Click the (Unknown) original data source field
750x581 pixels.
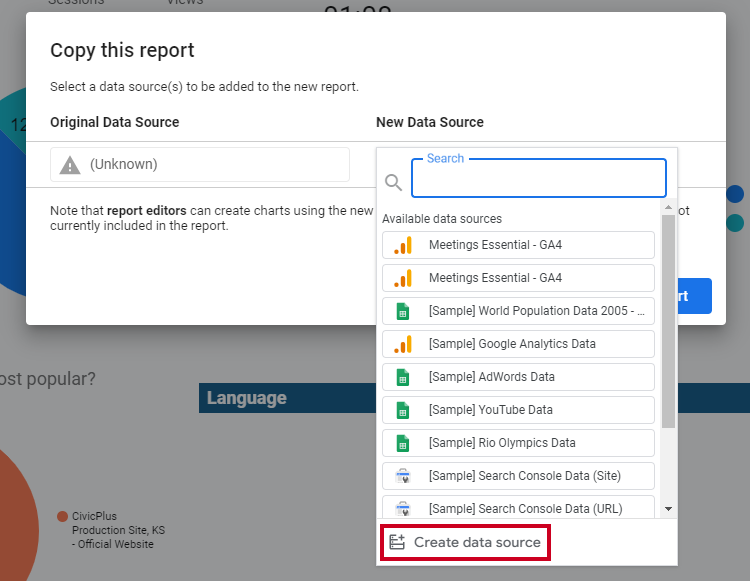[200, 164]
